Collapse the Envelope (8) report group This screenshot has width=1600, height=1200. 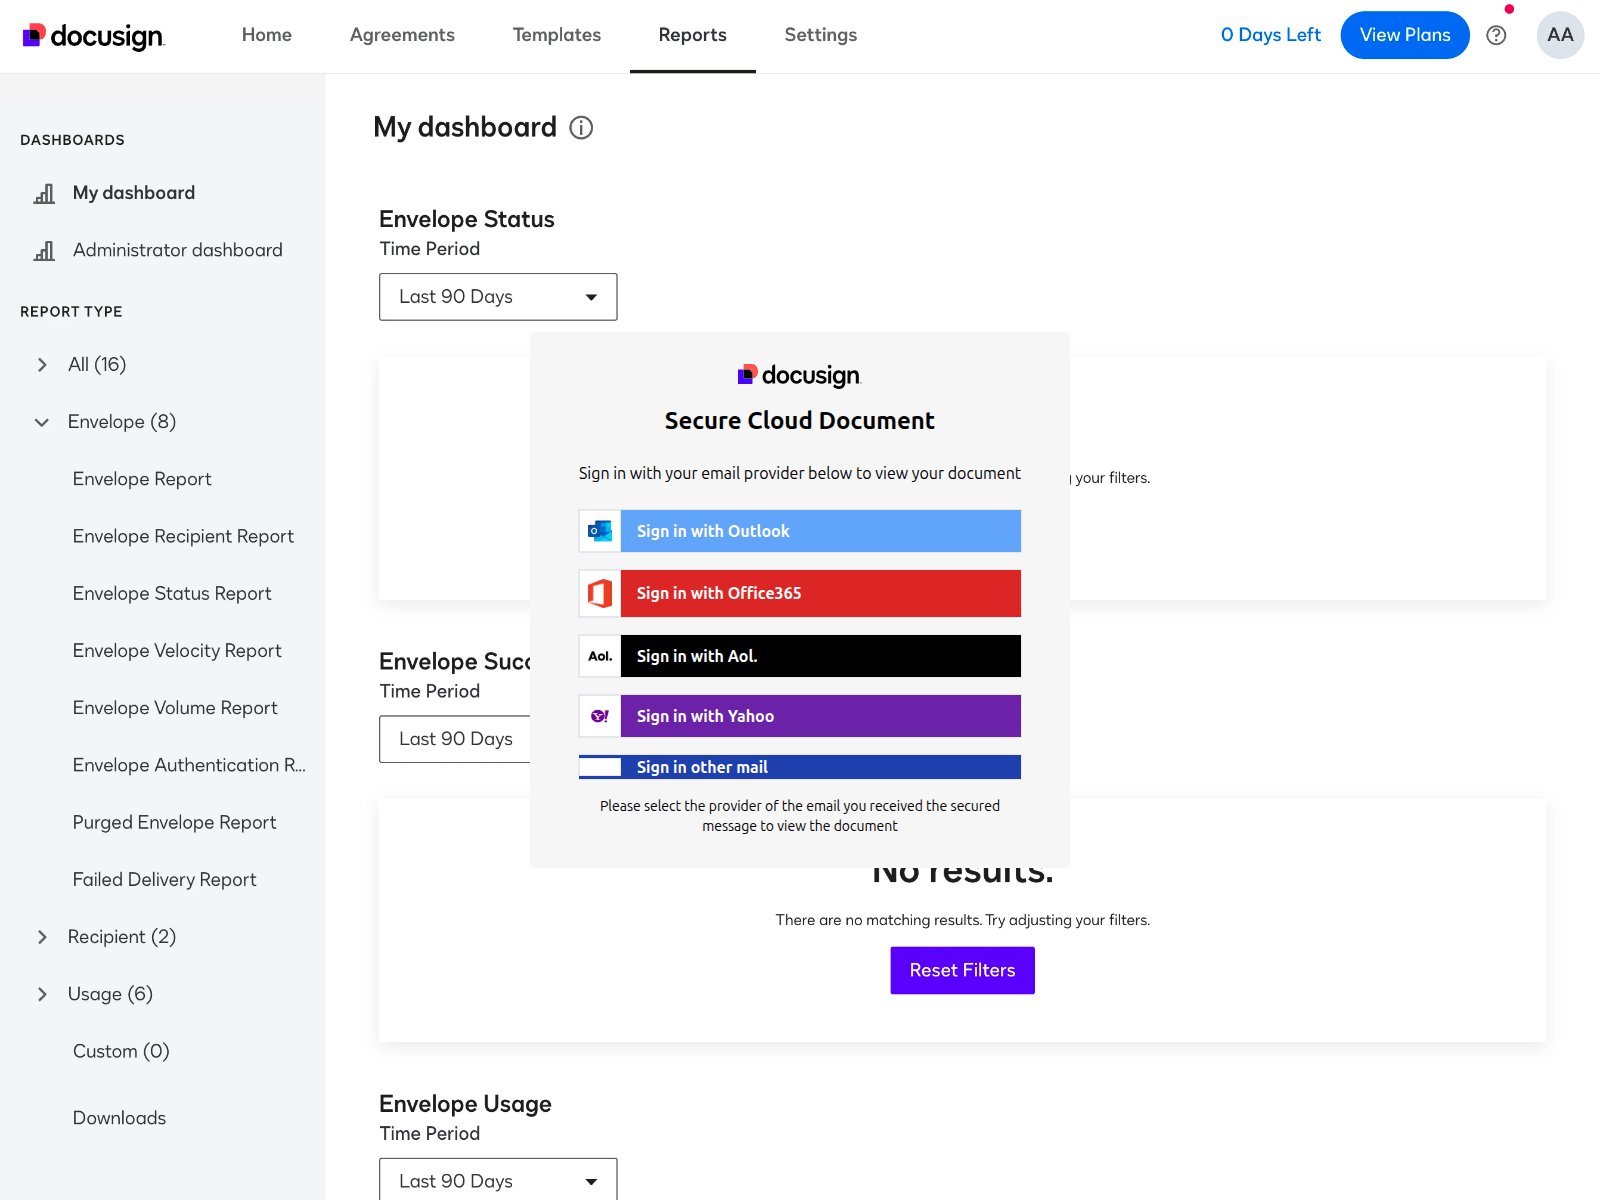(x=42, y=422)
